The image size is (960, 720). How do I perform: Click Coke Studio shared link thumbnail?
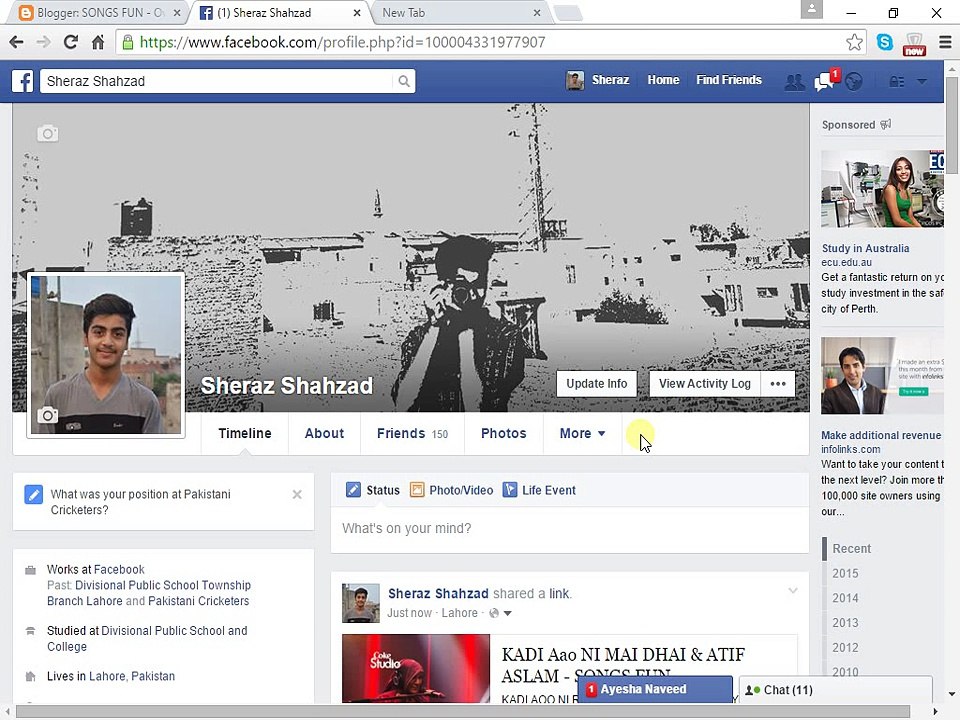point(416,668)
